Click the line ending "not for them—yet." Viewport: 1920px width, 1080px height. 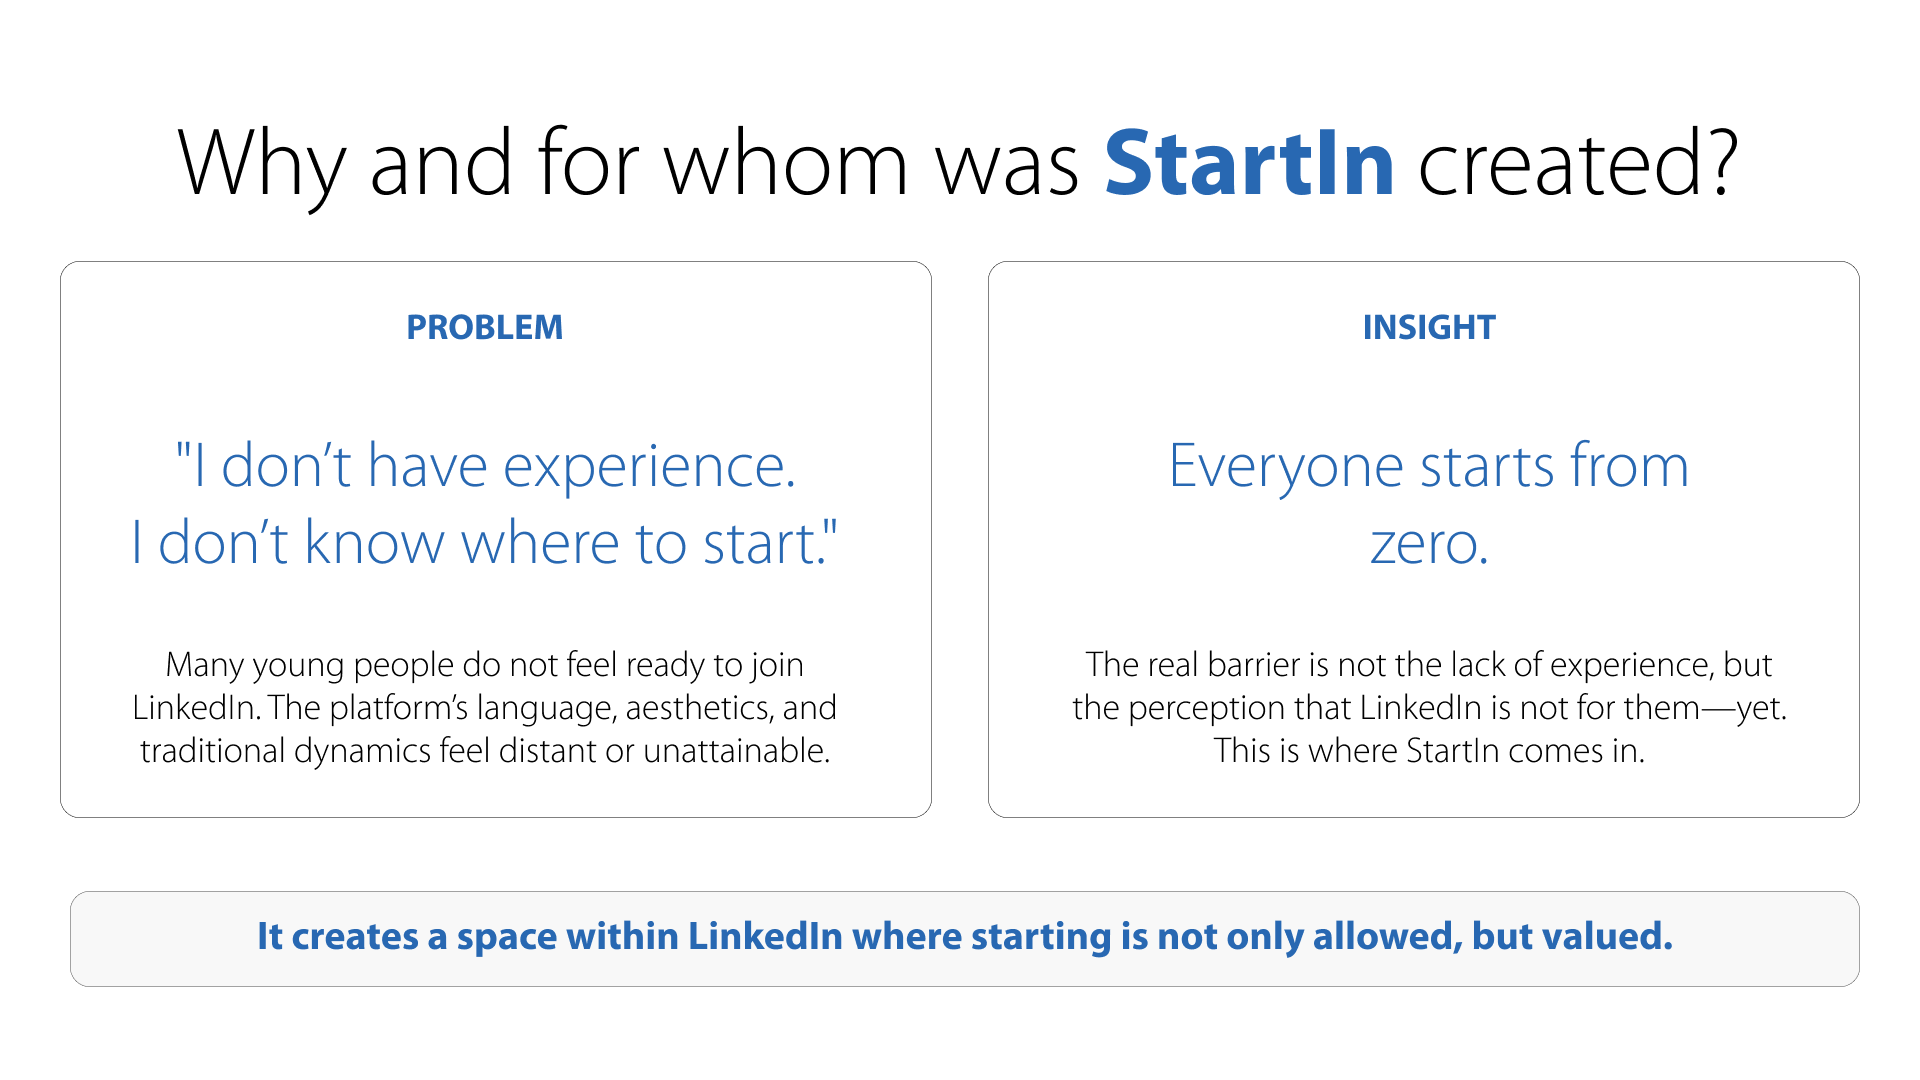(1428, 708)
